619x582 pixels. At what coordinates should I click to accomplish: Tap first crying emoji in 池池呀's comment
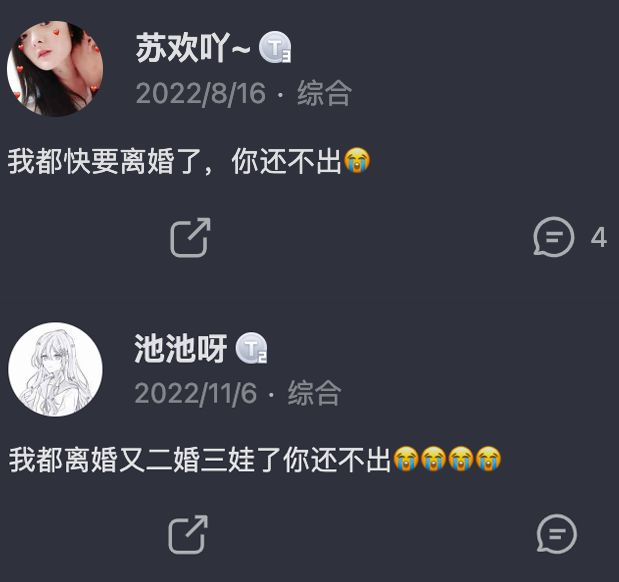(x=406, y=459)
